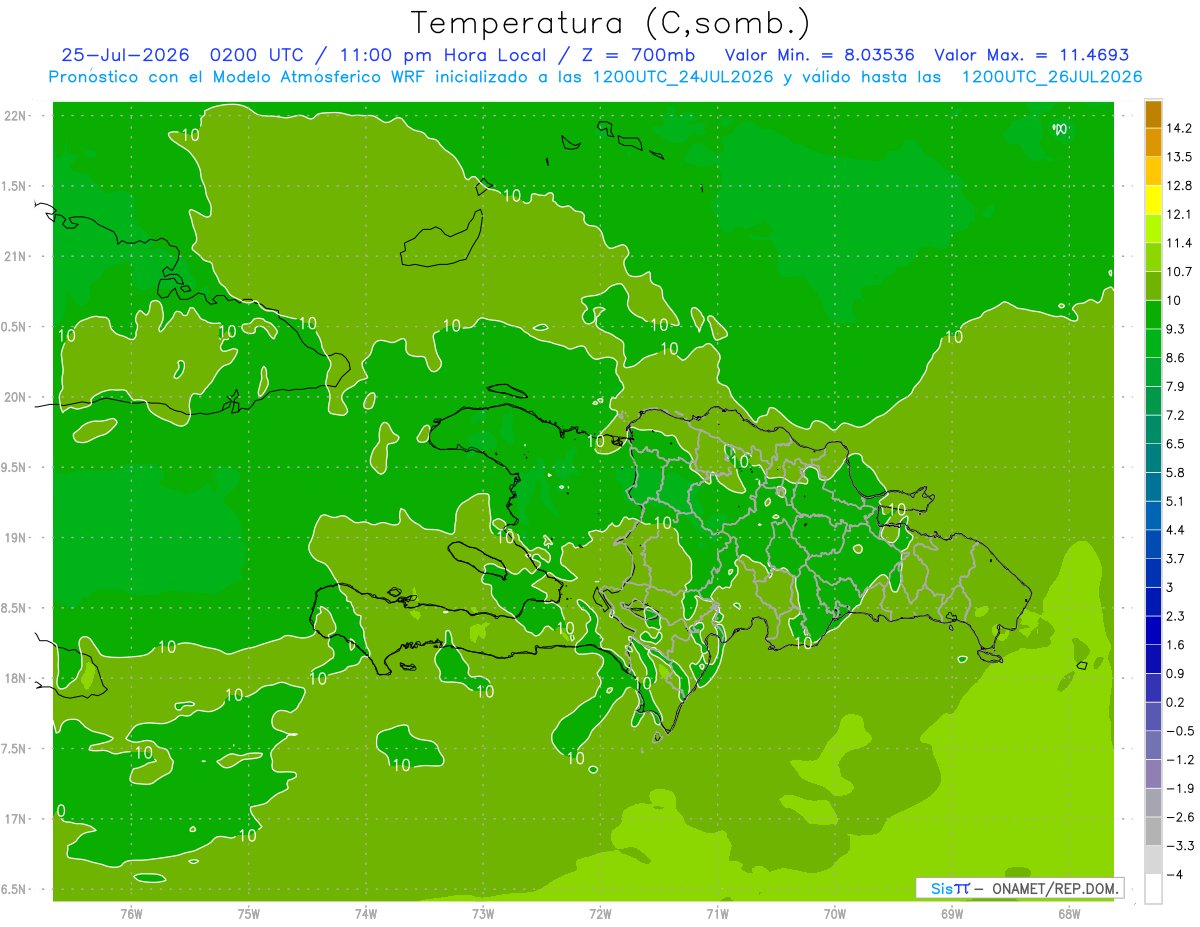Click the SisPI - ONAMET/REP.DOM. credit box
This screenshot has width=1200, height=927.
point(1020,888)
